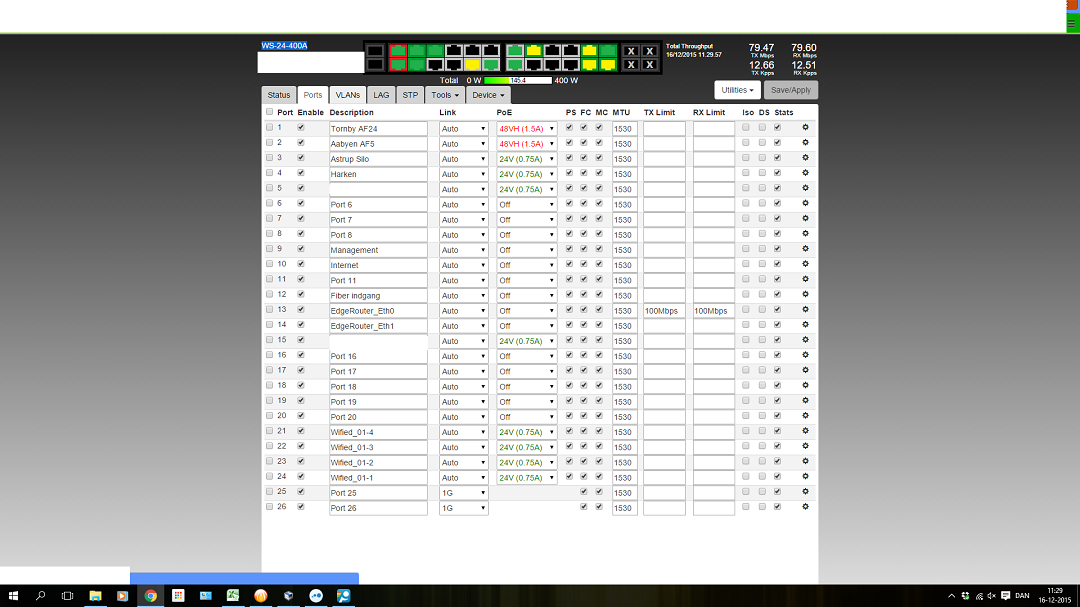This screenshot has height=607, width=1080.
Task: Go to the Status tab
Action: tap(279, 95)
